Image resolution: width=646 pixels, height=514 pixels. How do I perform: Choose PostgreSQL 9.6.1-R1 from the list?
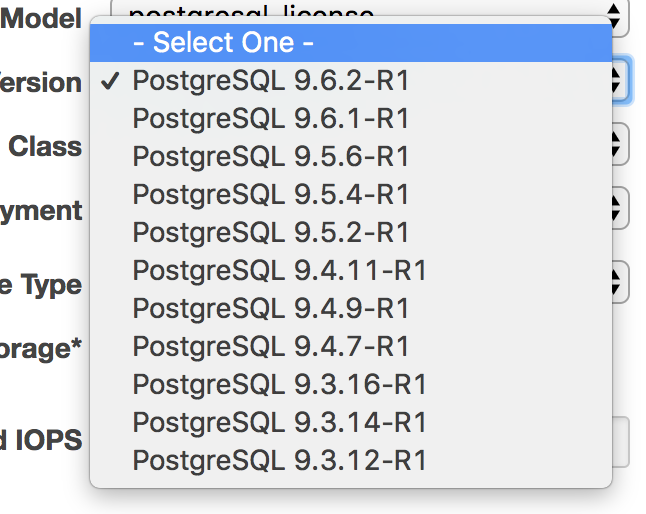click(351, 119)
